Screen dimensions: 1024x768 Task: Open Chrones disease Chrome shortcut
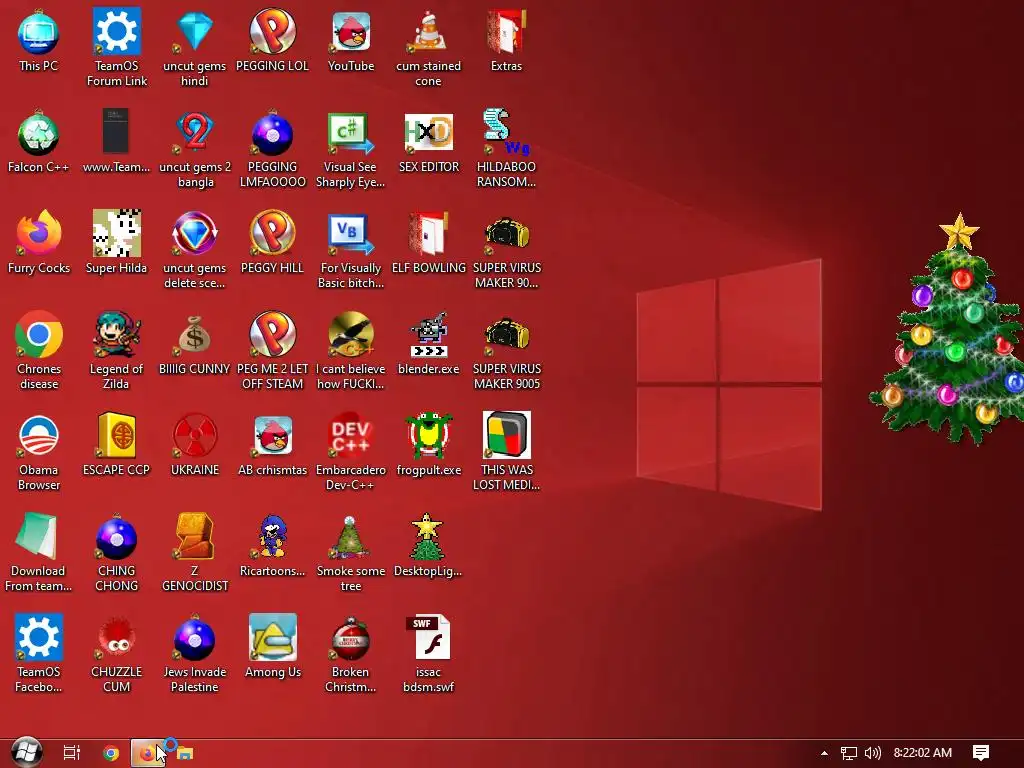coord(39,351)
